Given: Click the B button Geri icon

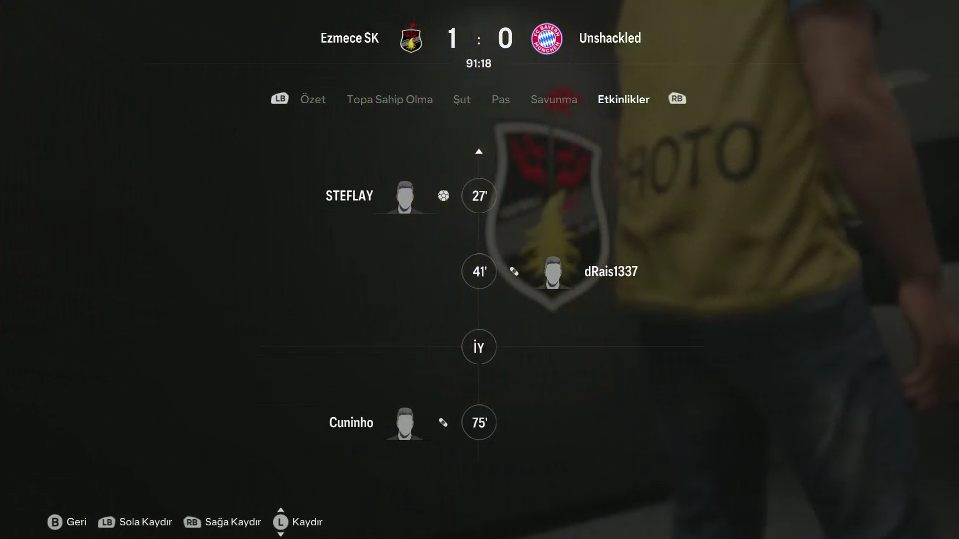Looking at the screenshot, I should pyautogui.click(x=54, y=522).
